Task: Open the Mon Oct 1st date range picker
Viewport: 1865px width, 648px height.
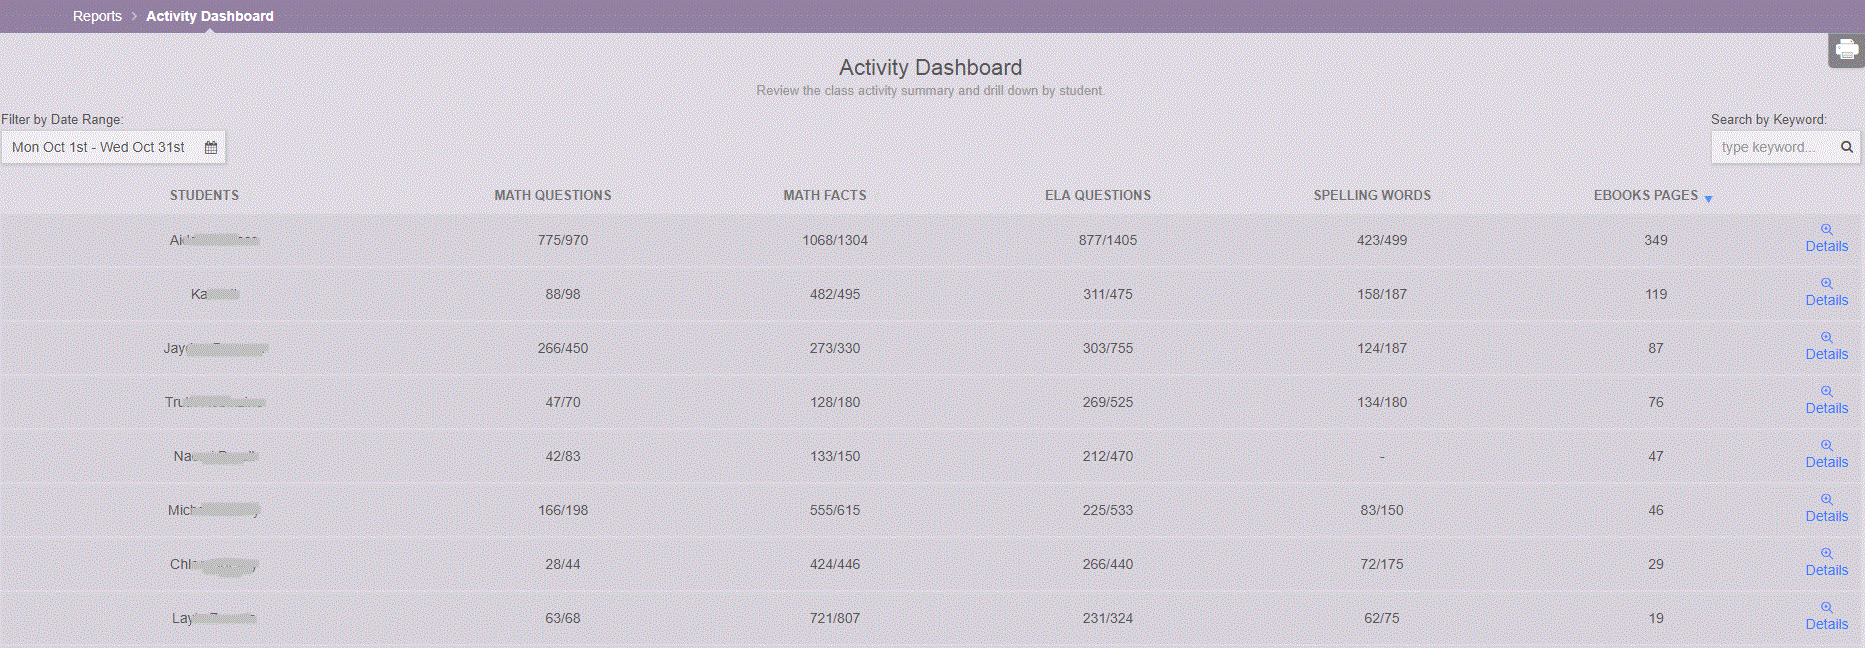Action: tap(99, 147)
